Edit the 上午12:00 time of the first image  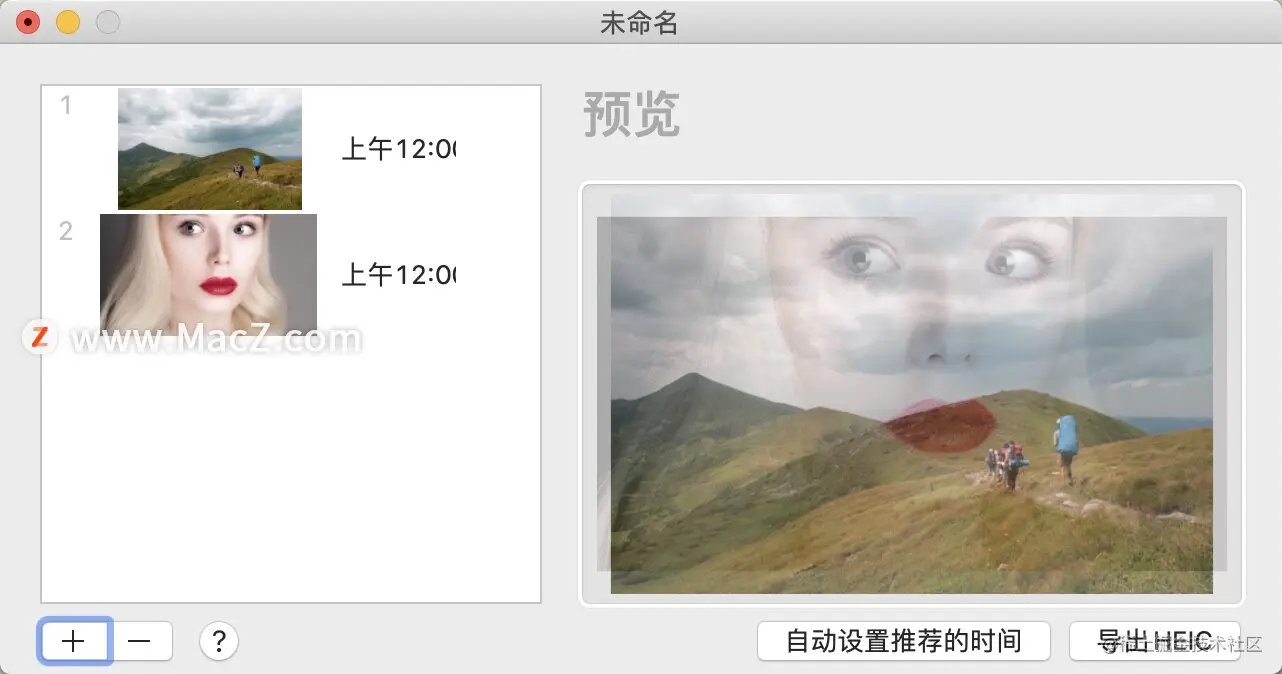click(x=399, y=150)
